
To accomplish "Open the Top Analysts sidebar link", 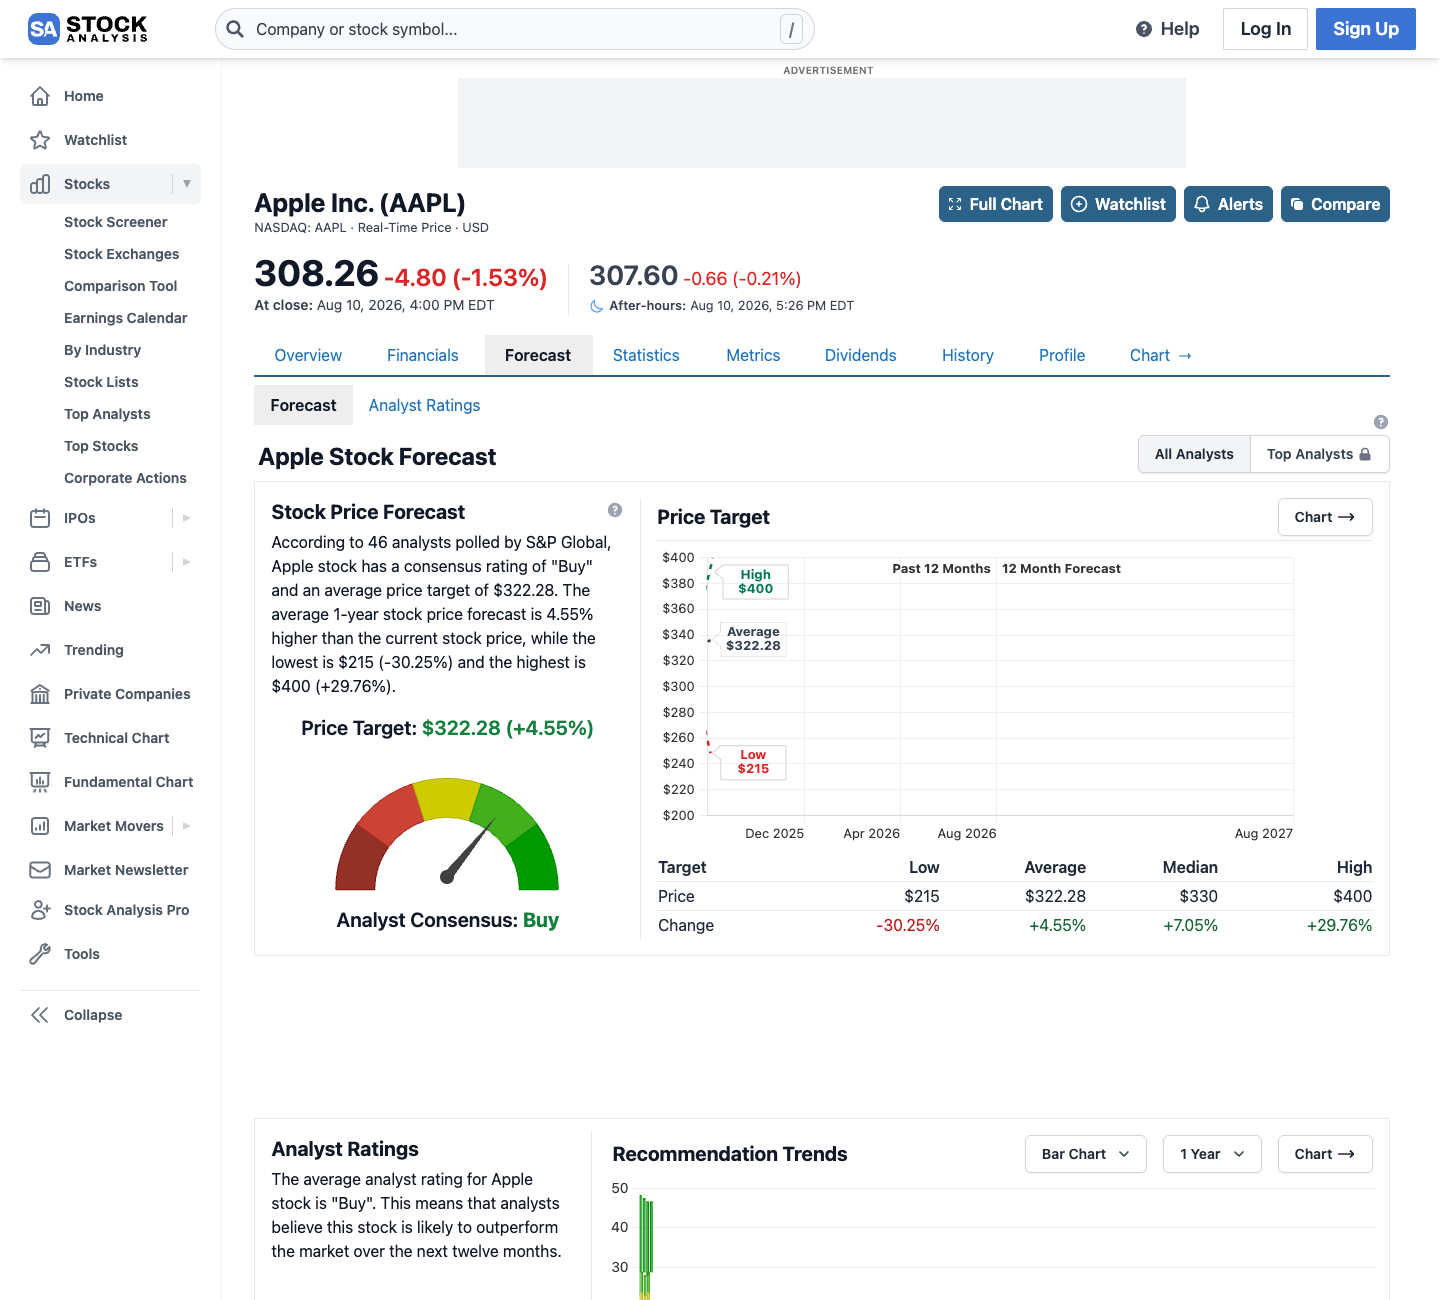I will (x=107, y=414).
